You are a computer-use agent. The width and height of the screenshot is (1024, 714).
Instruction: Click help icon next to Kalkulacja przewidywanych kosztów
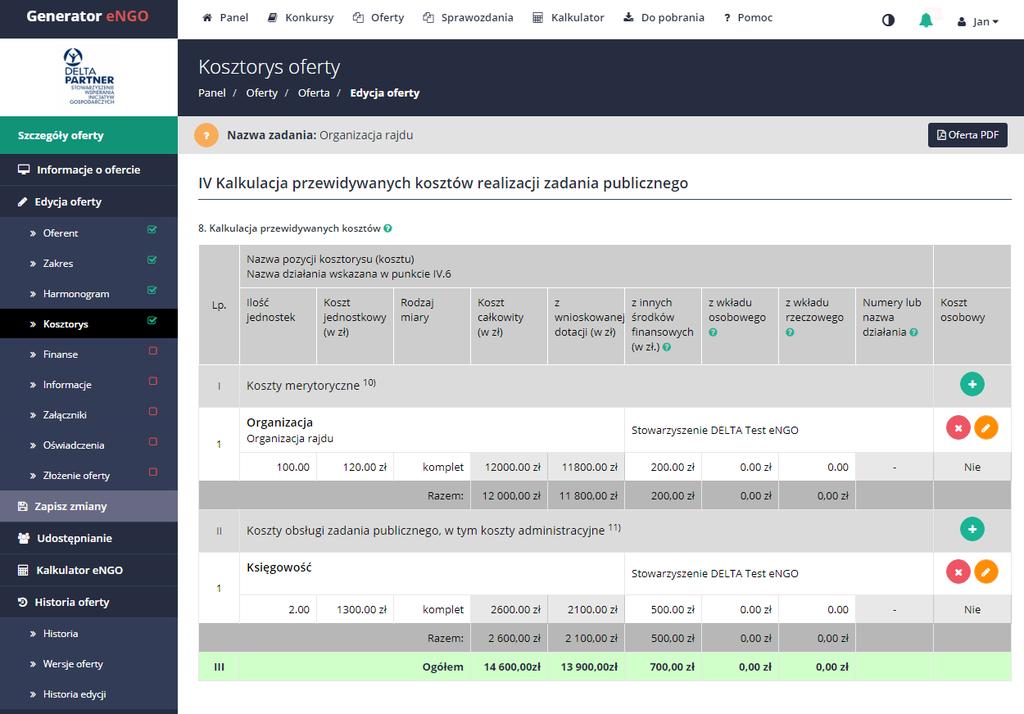pyautogui.click(x=388, y=229)
